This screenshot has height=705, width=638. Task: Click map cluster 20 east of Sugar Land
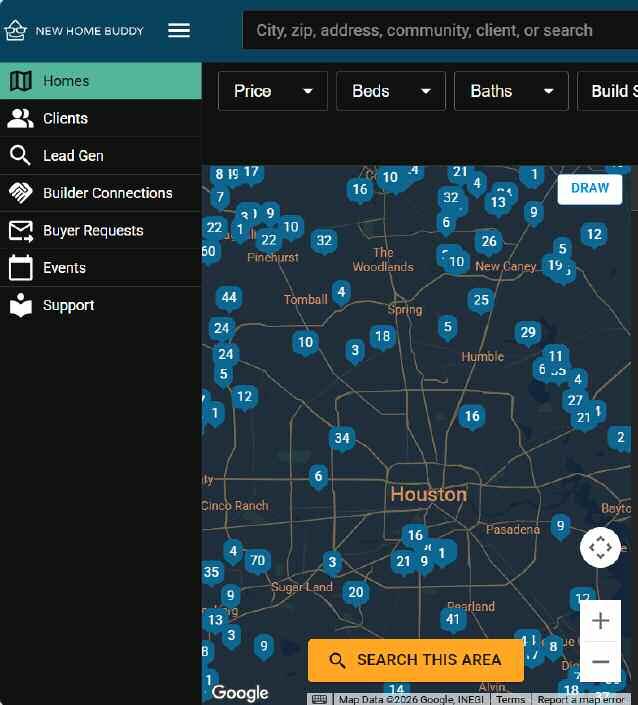click(356, 593)
